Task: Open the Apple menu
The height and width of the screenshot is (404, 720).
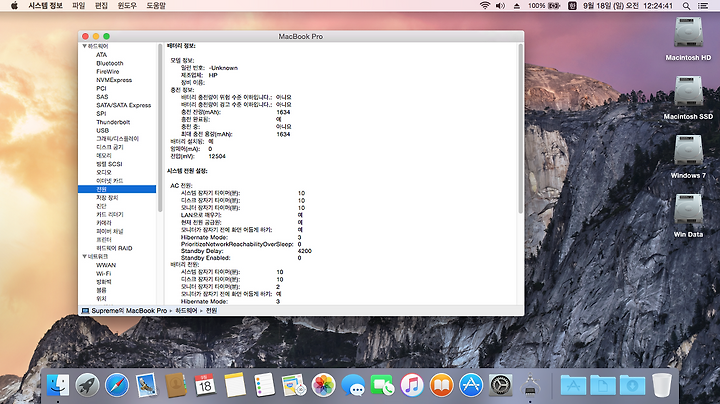Action: coord(14,6)
